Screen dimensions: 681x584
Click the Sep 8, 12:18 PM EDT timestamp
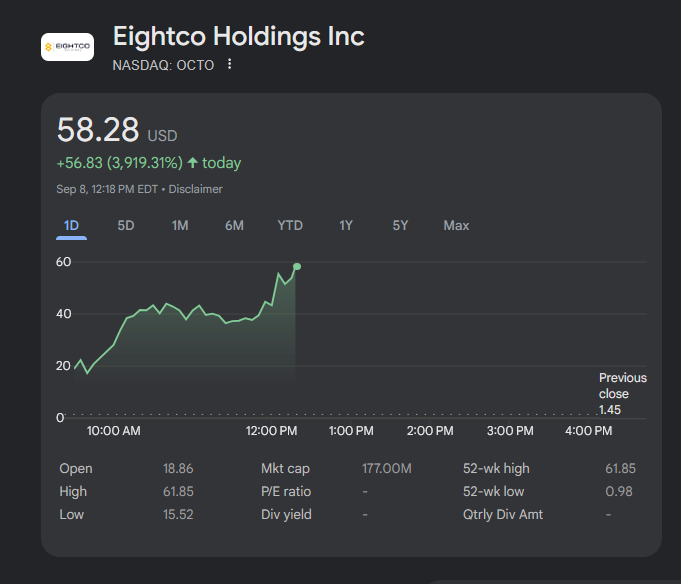(x=107, y=189)
